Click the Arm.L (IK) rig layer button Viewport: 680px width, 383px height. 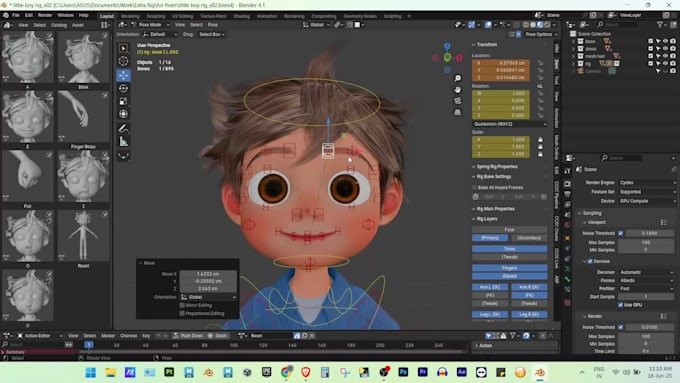coord(490,287)
